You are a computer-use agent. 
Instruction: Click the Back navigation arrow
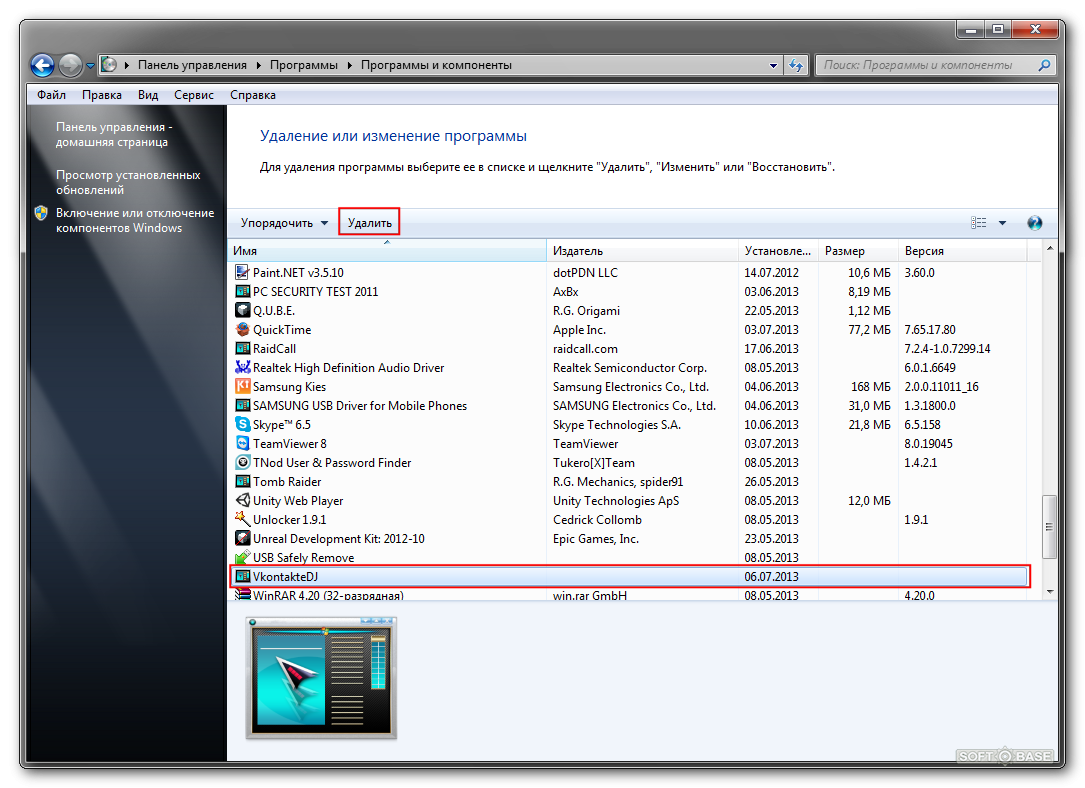[x=42, y=65]
